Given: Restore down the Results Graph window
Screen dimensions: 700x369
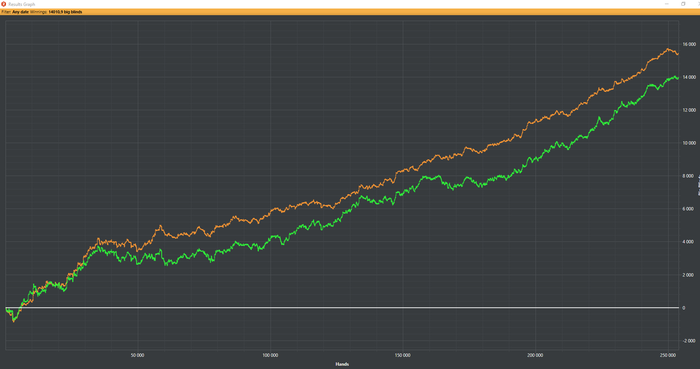Looking at the screenshot, I should 683,4.
